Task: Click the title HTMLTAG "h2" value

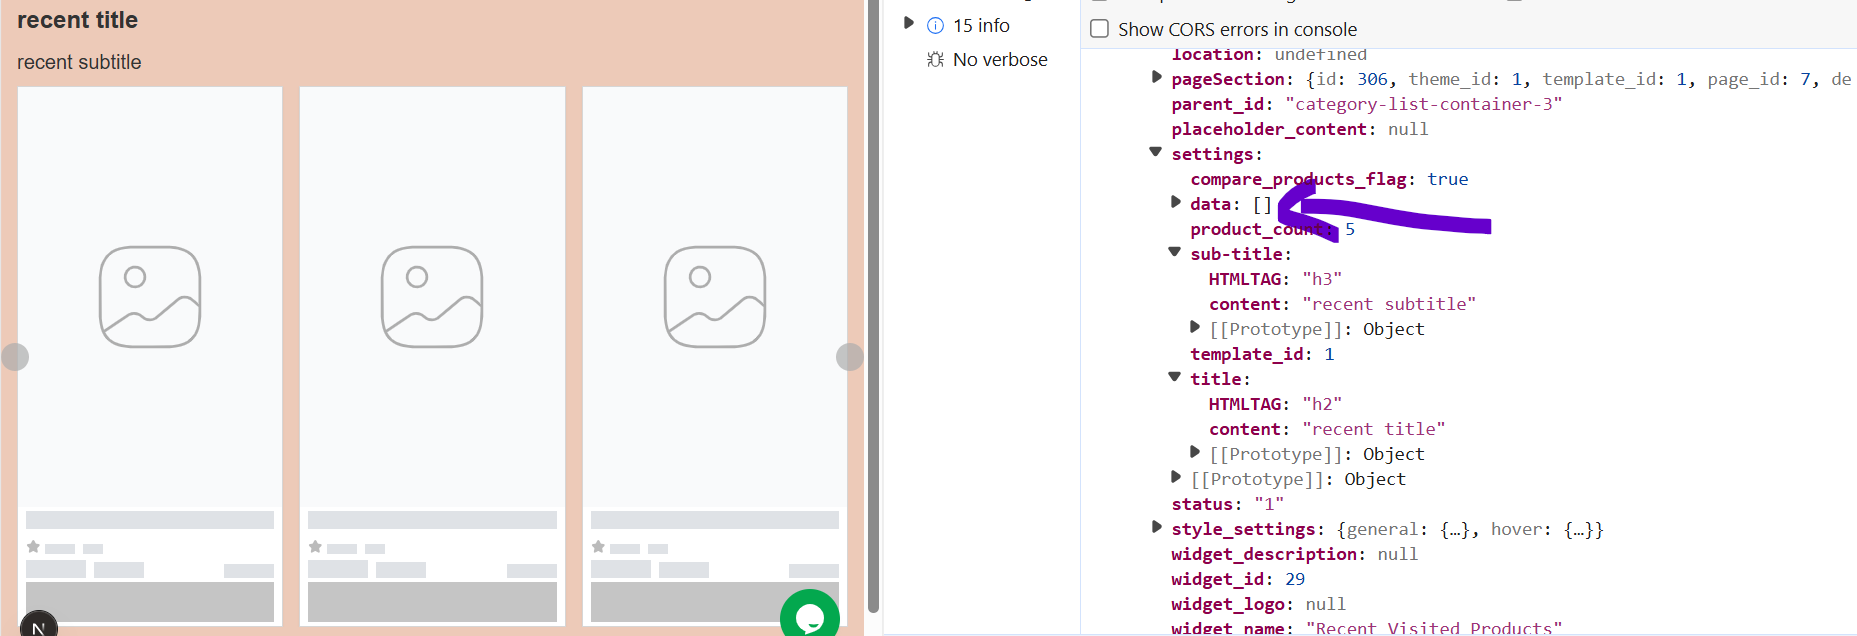Action: [1322, 404]
